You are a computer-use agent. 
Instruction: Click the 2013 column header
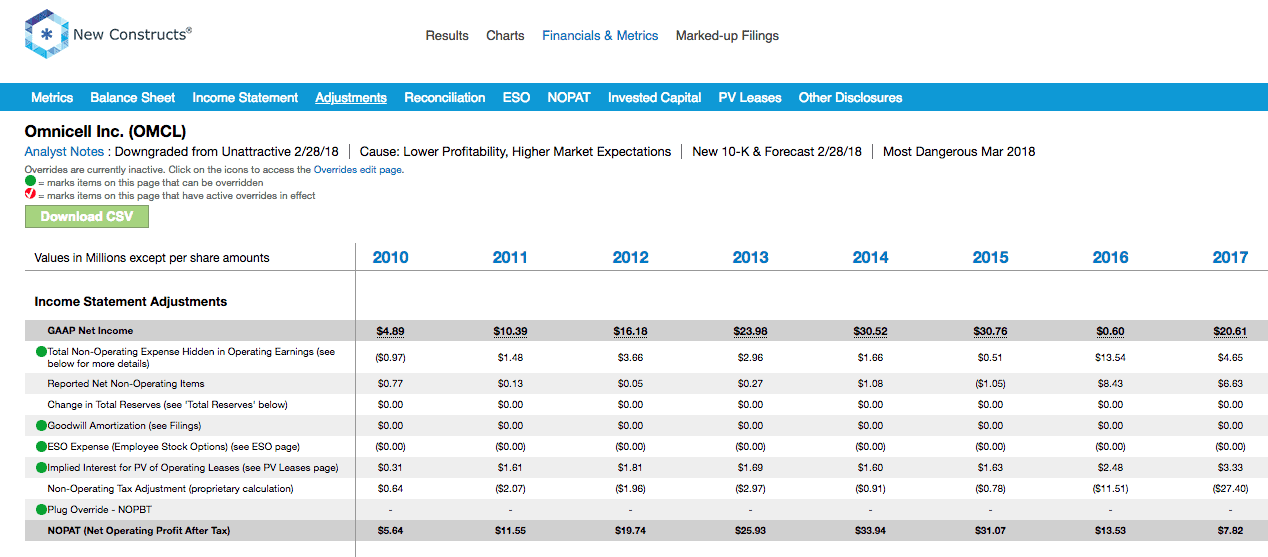tap(750, 257)
